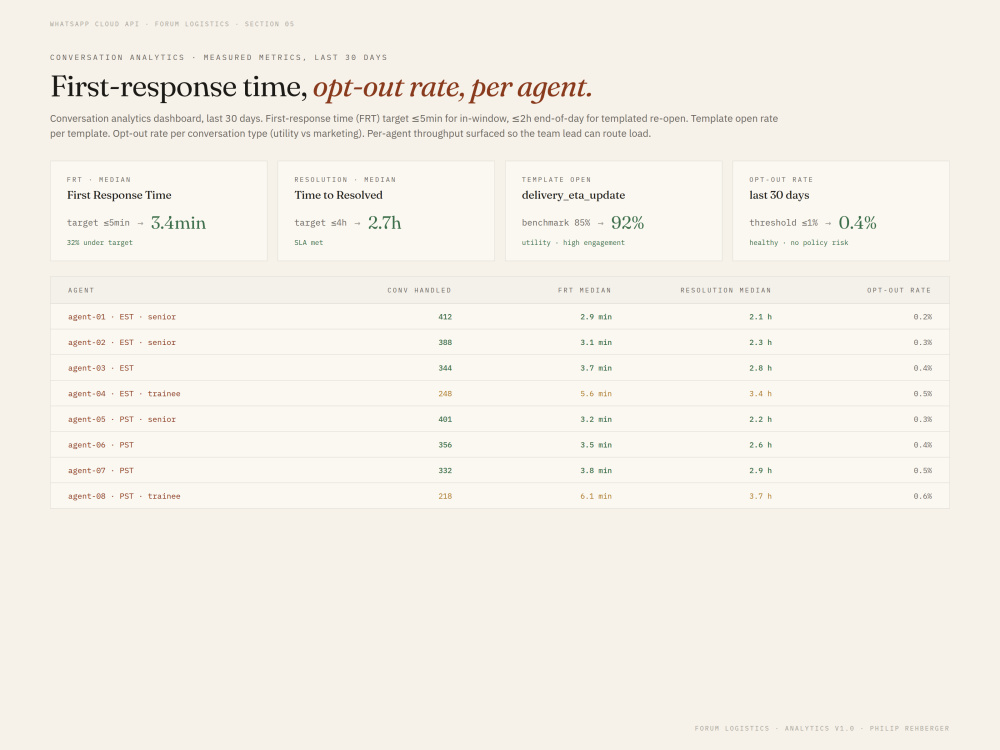Click the CONV HANDLED column header
Viewport: 1000px width, 750px height.
point(419,290)
